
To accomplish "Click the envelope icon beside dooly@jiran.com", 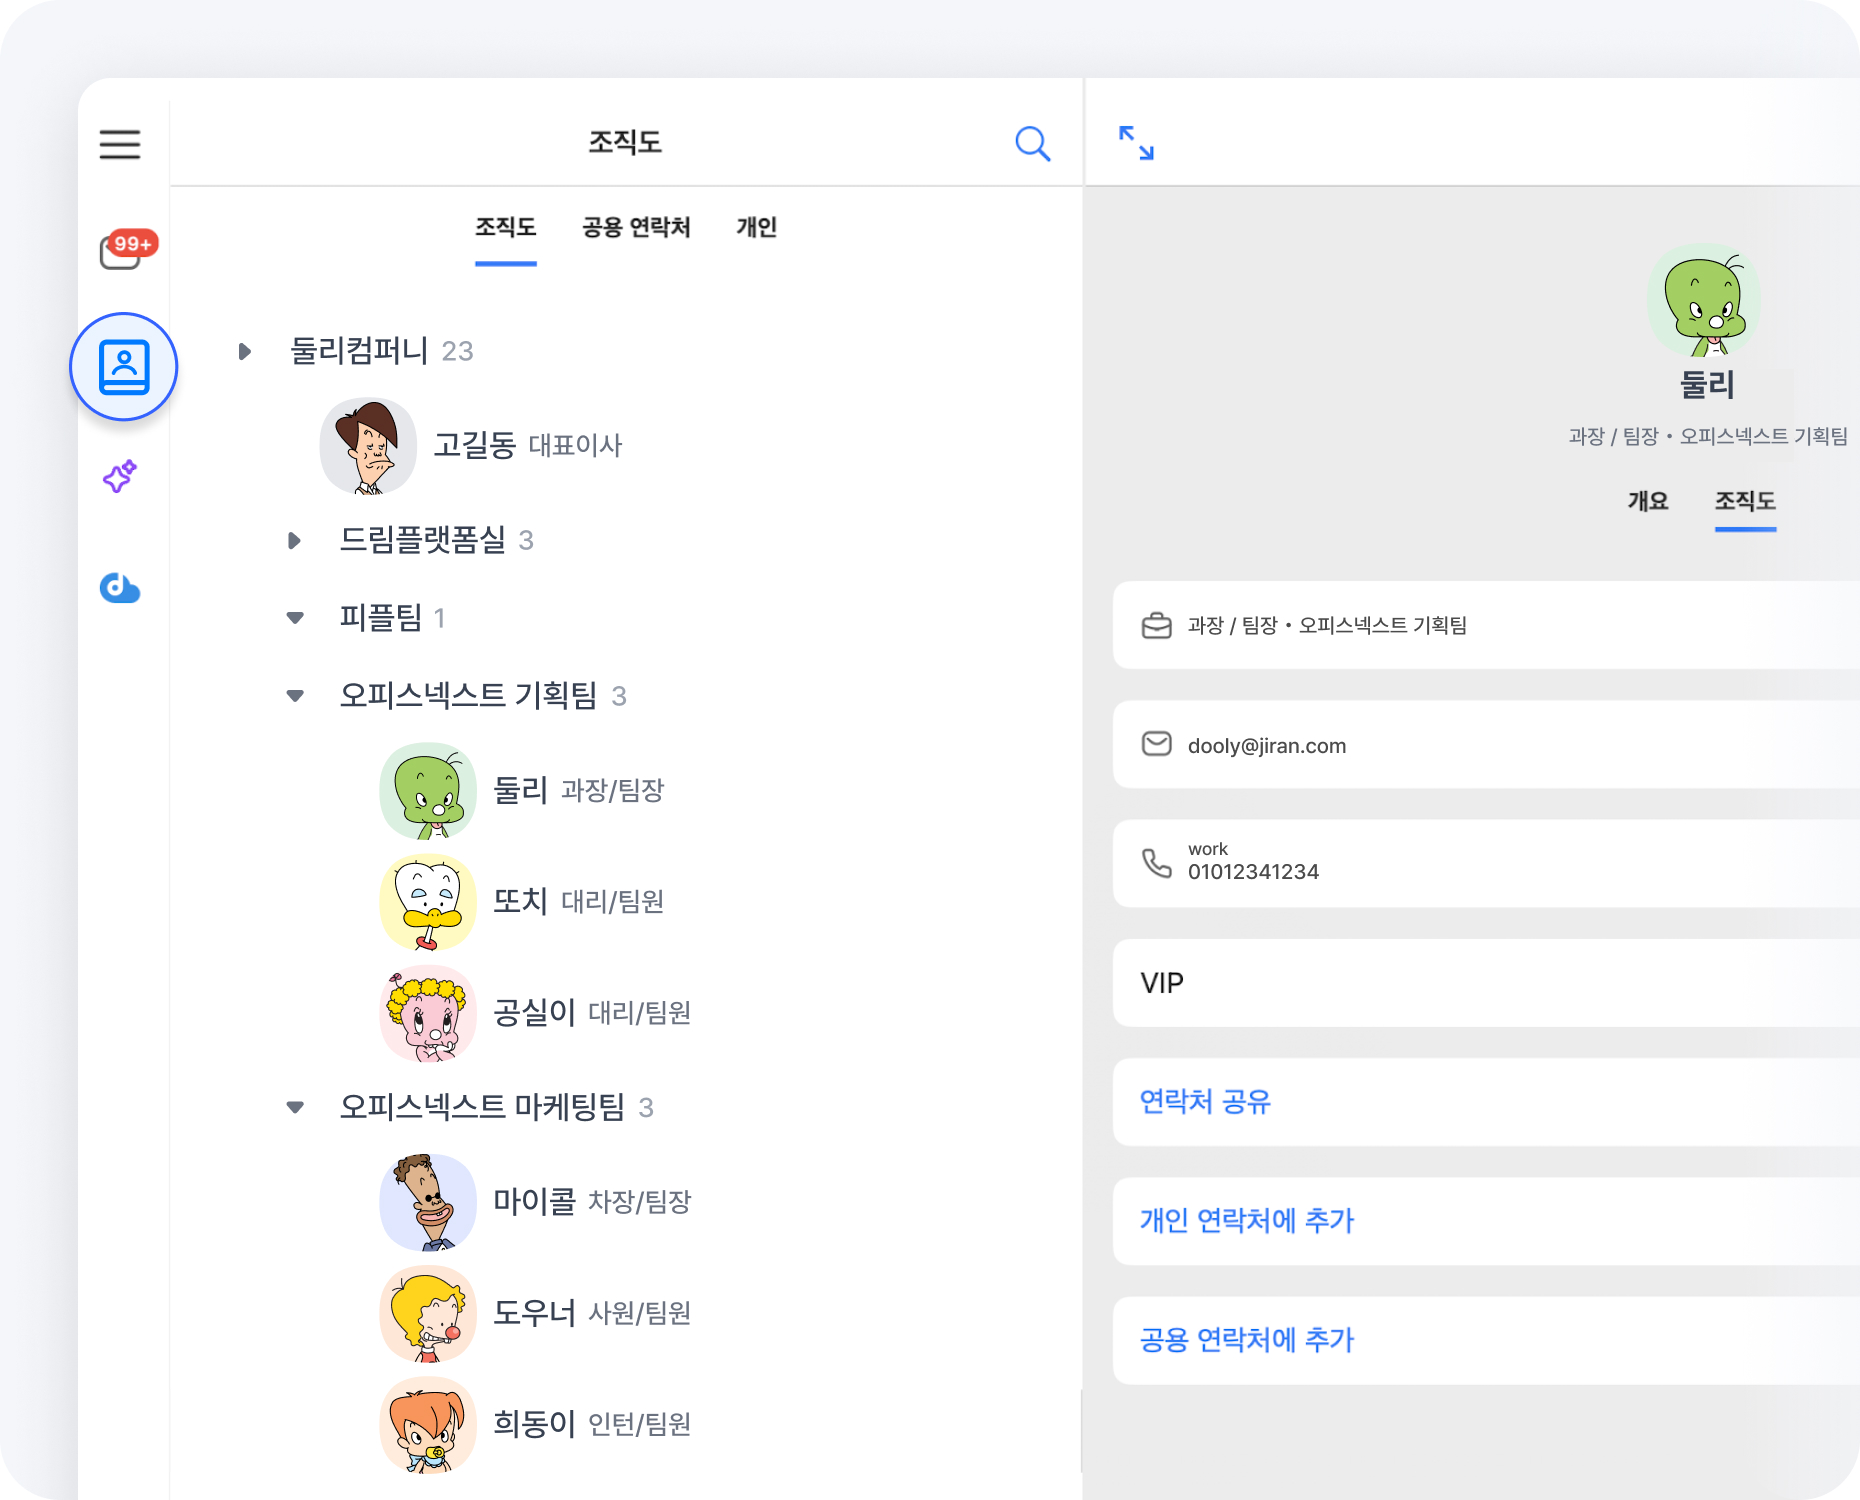I will [1157, 744].
